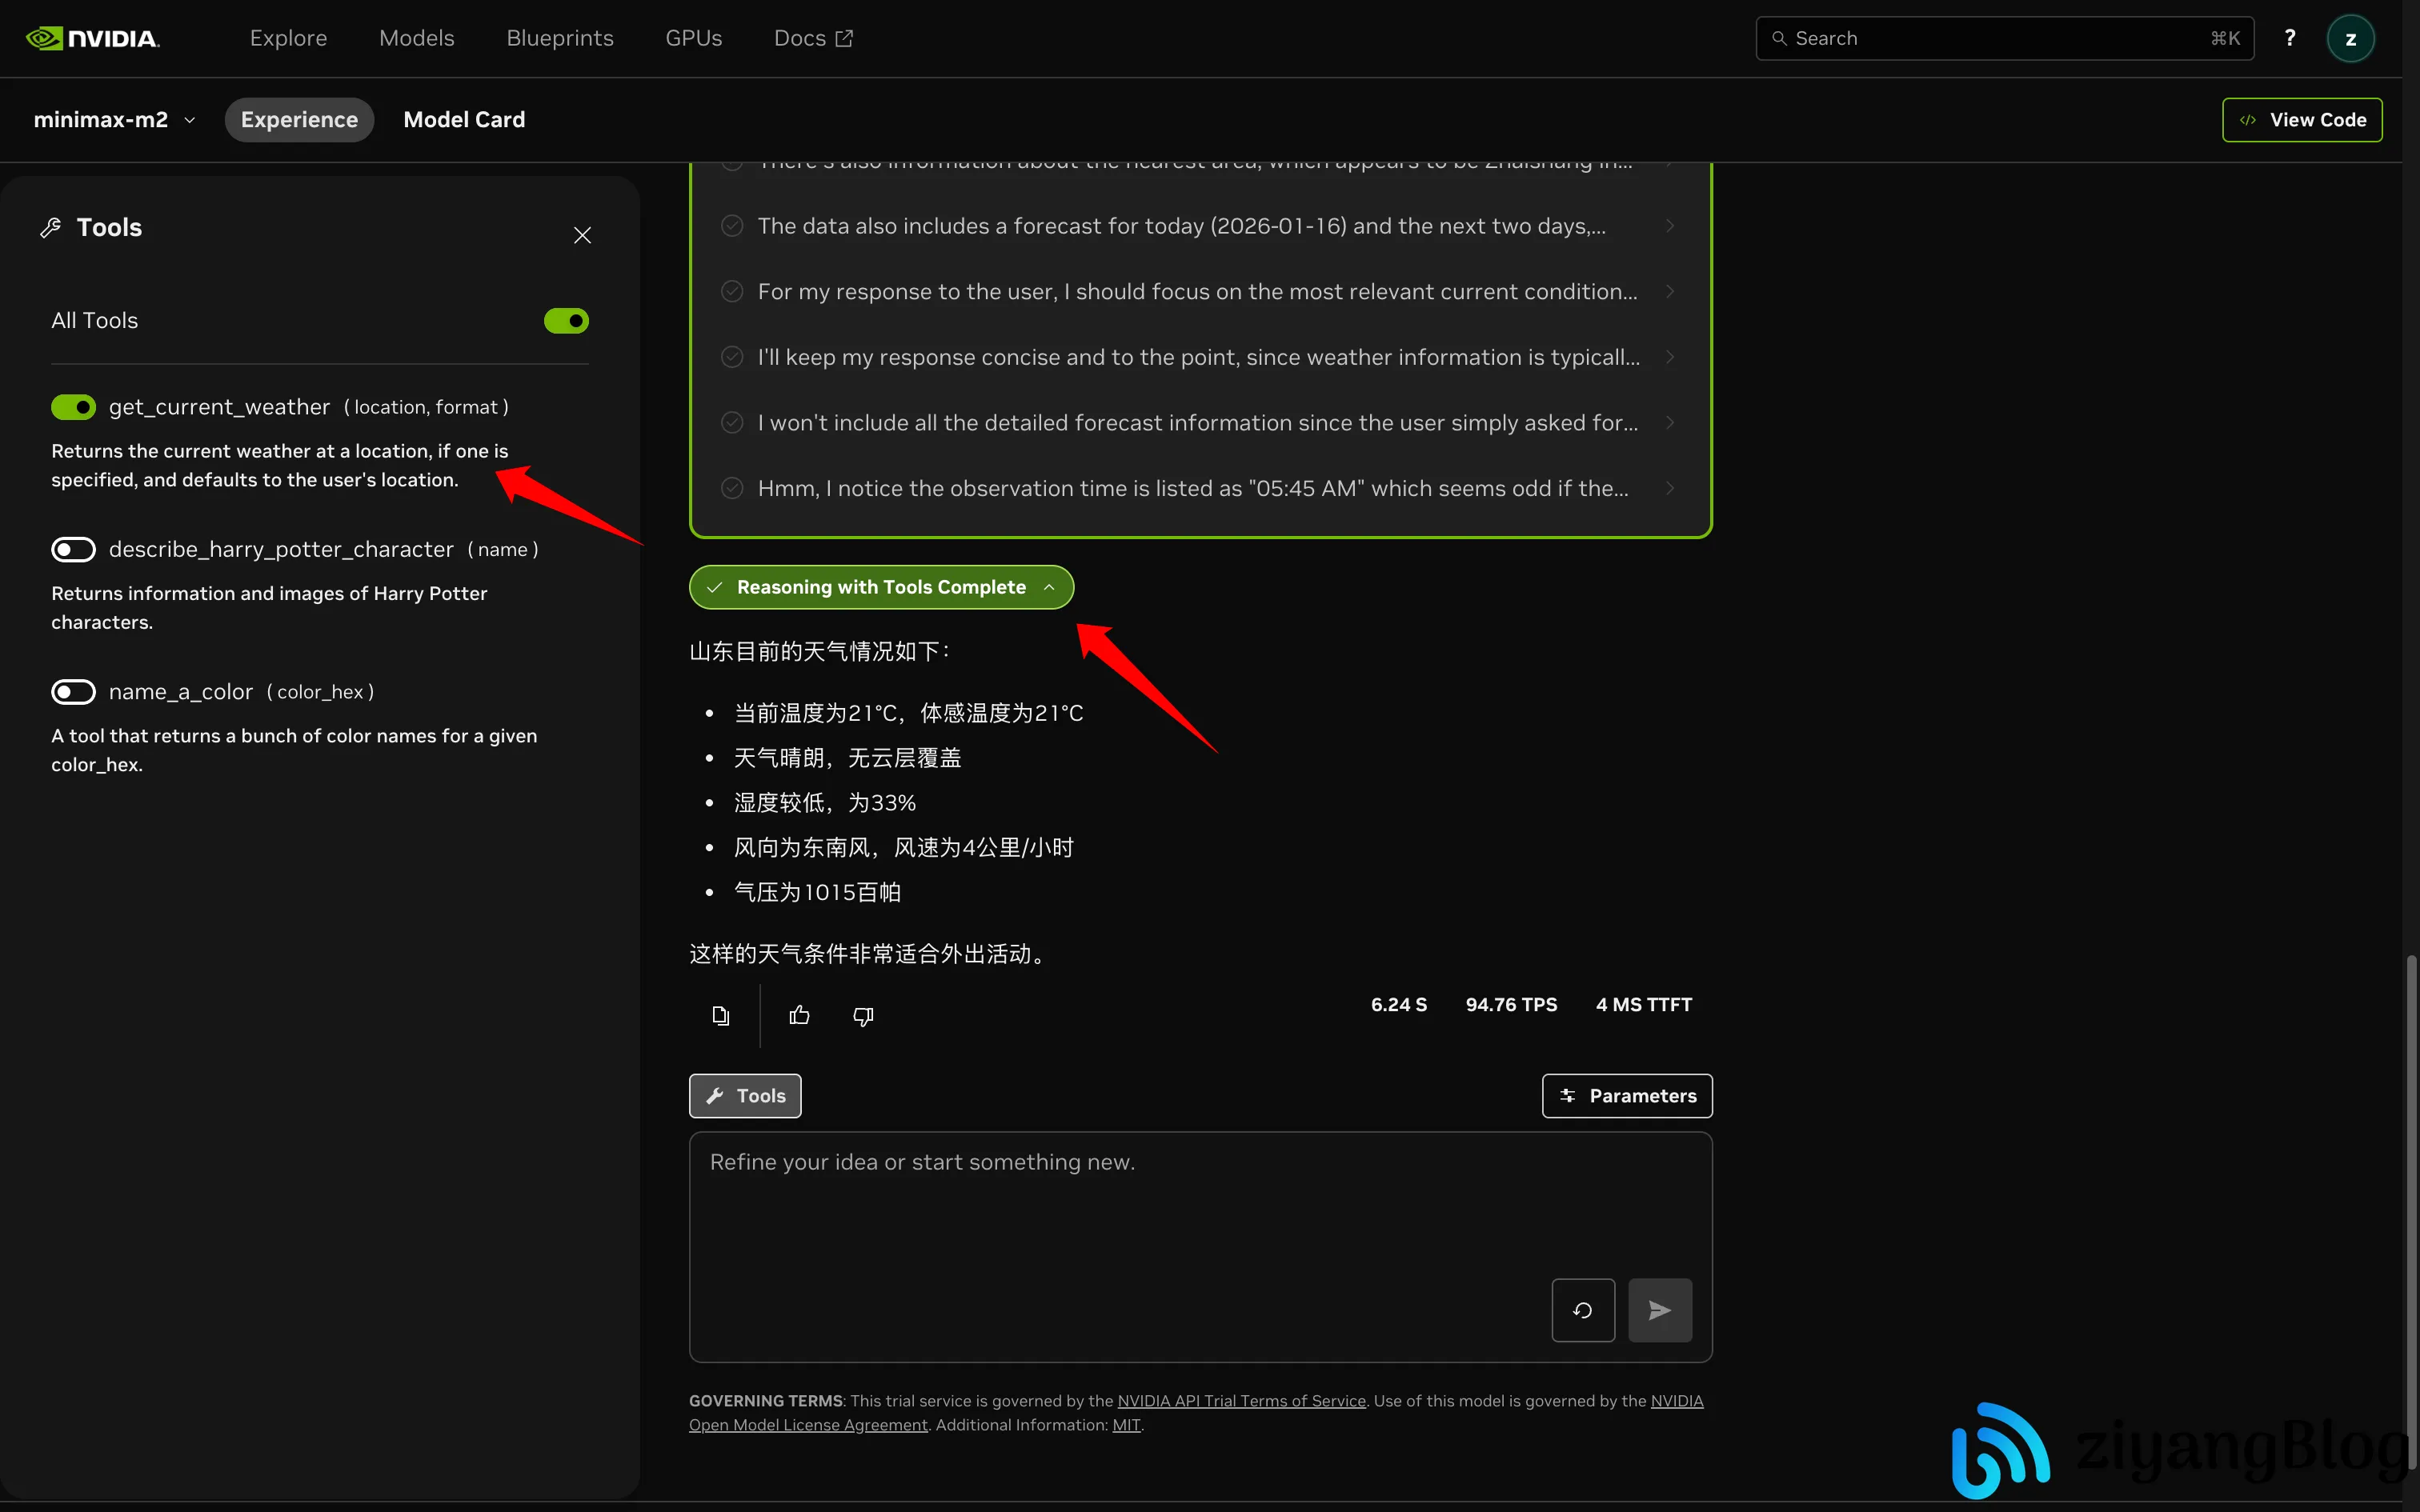Click the NVIDIA logo

tap(93, 37)
